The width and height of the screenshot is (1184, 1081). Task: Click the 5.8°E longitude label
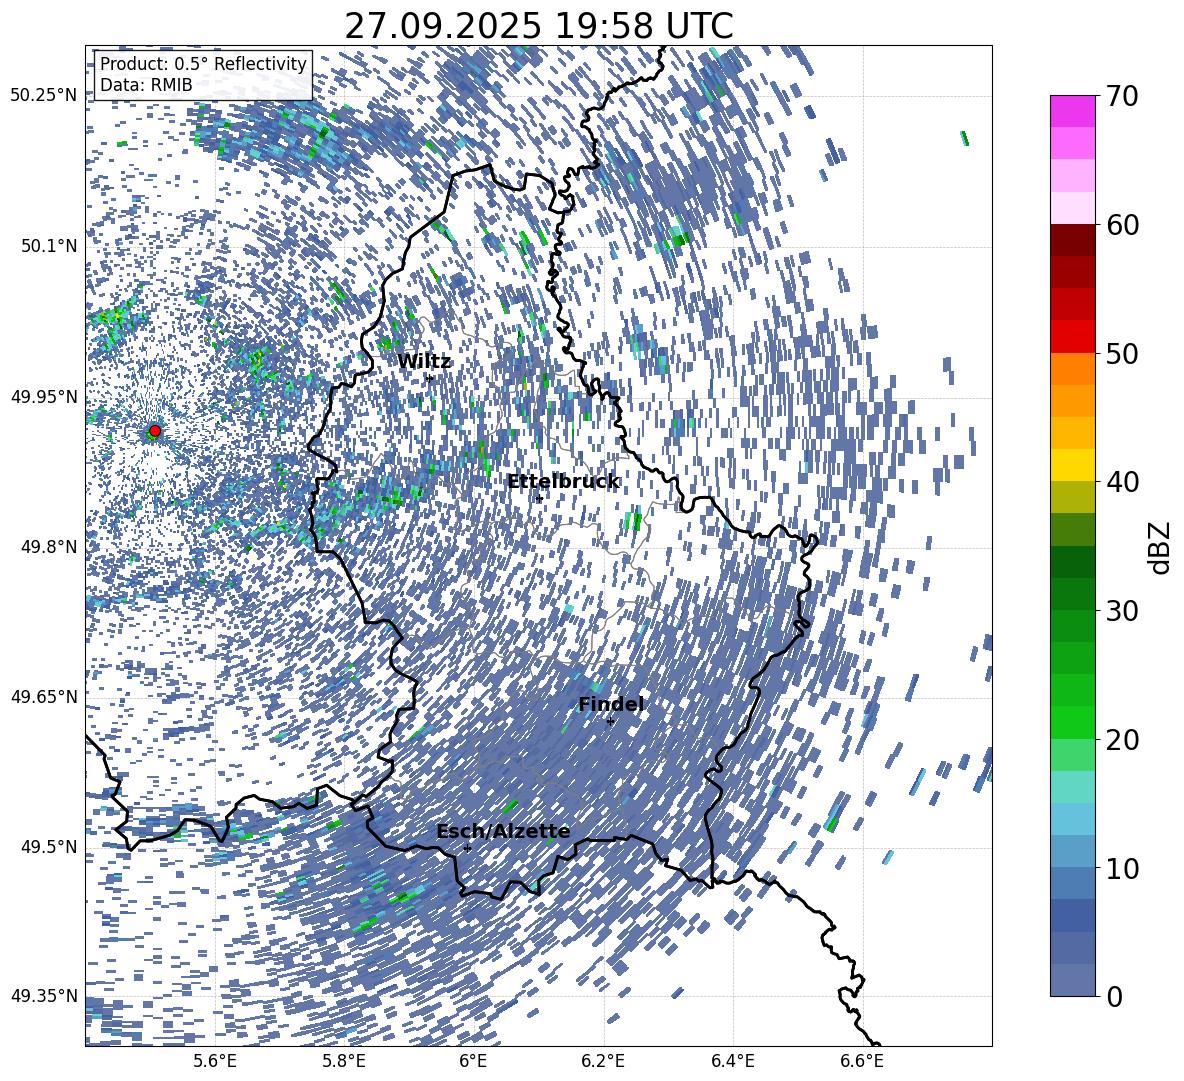[344, 1061]
